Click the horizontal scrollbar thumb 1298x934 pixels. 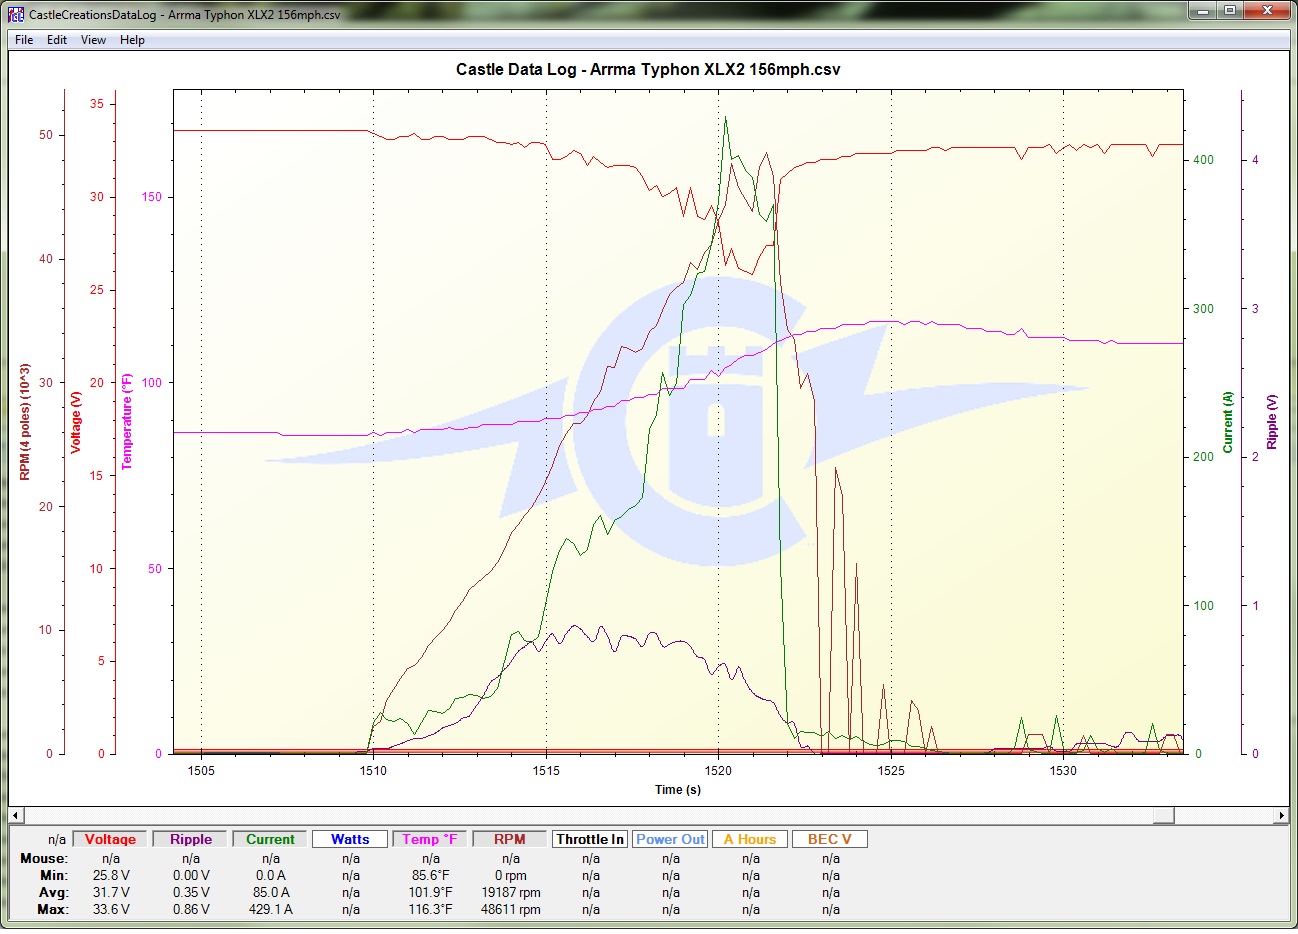tap(1163, 816)
